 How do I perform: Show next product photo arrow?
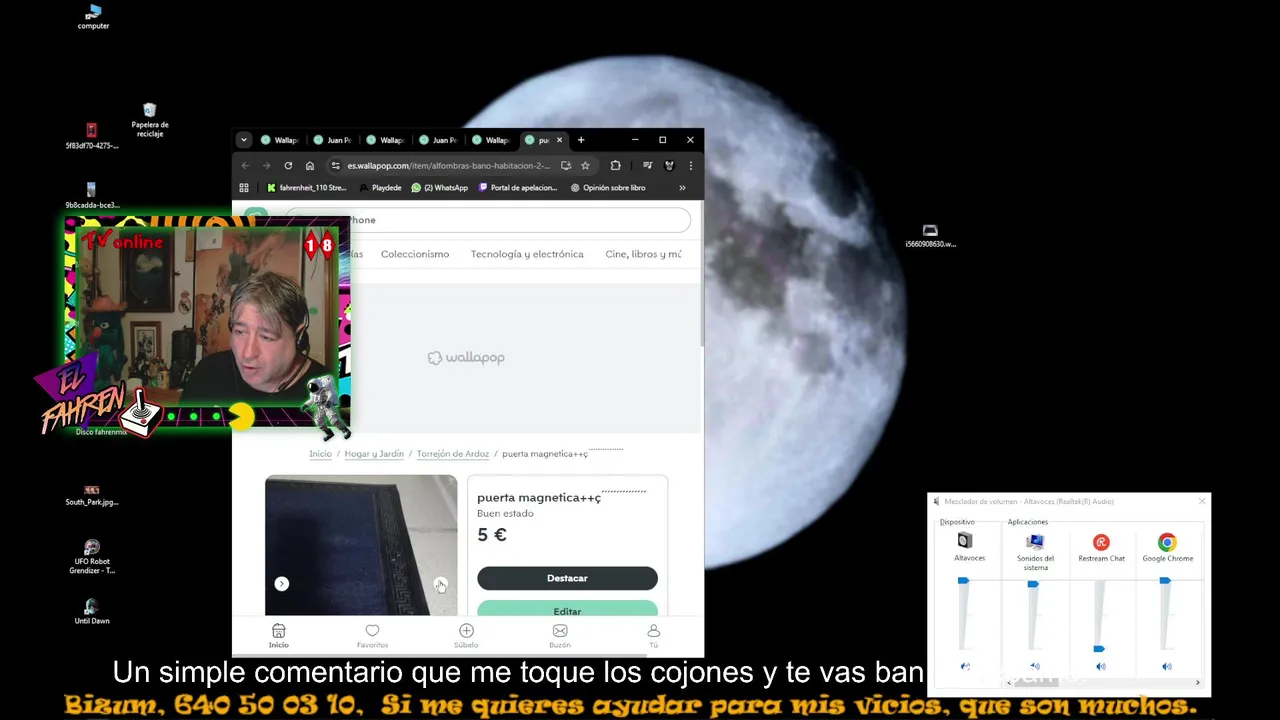pyautogui.click(x=440, y=584)
